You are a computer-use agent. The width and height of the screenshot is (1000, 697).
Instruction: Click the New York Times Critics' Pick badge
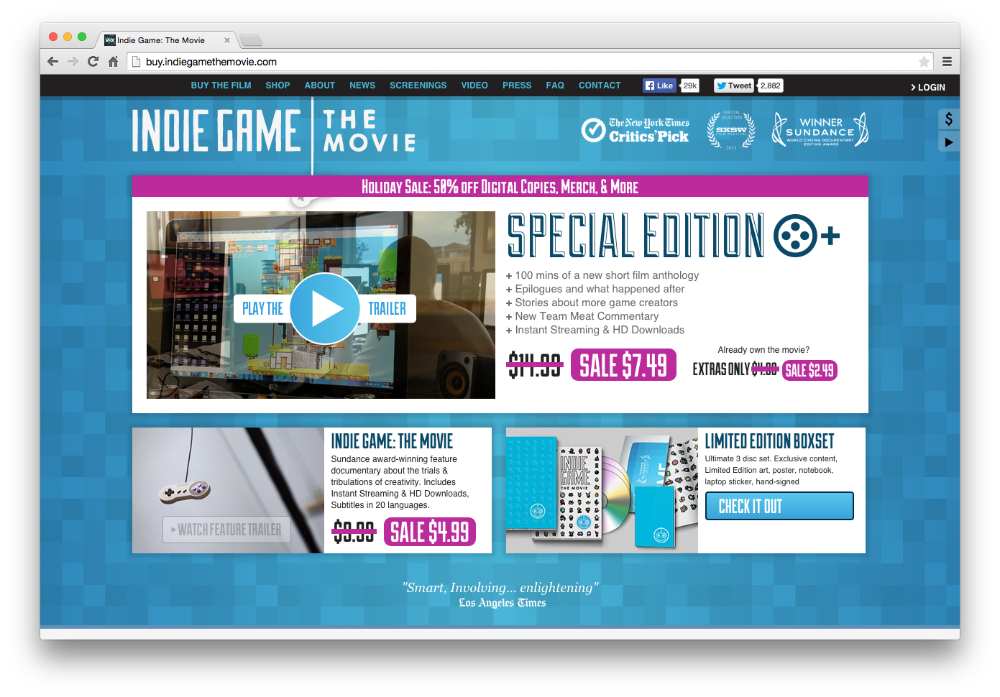635,130
